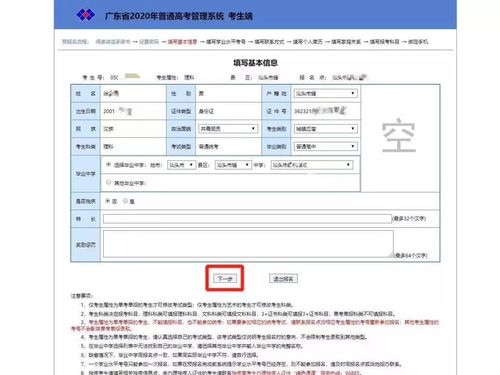Click the 注意事项 heading below the form
This screenshot has width=500, height=375.
(81, 296)
